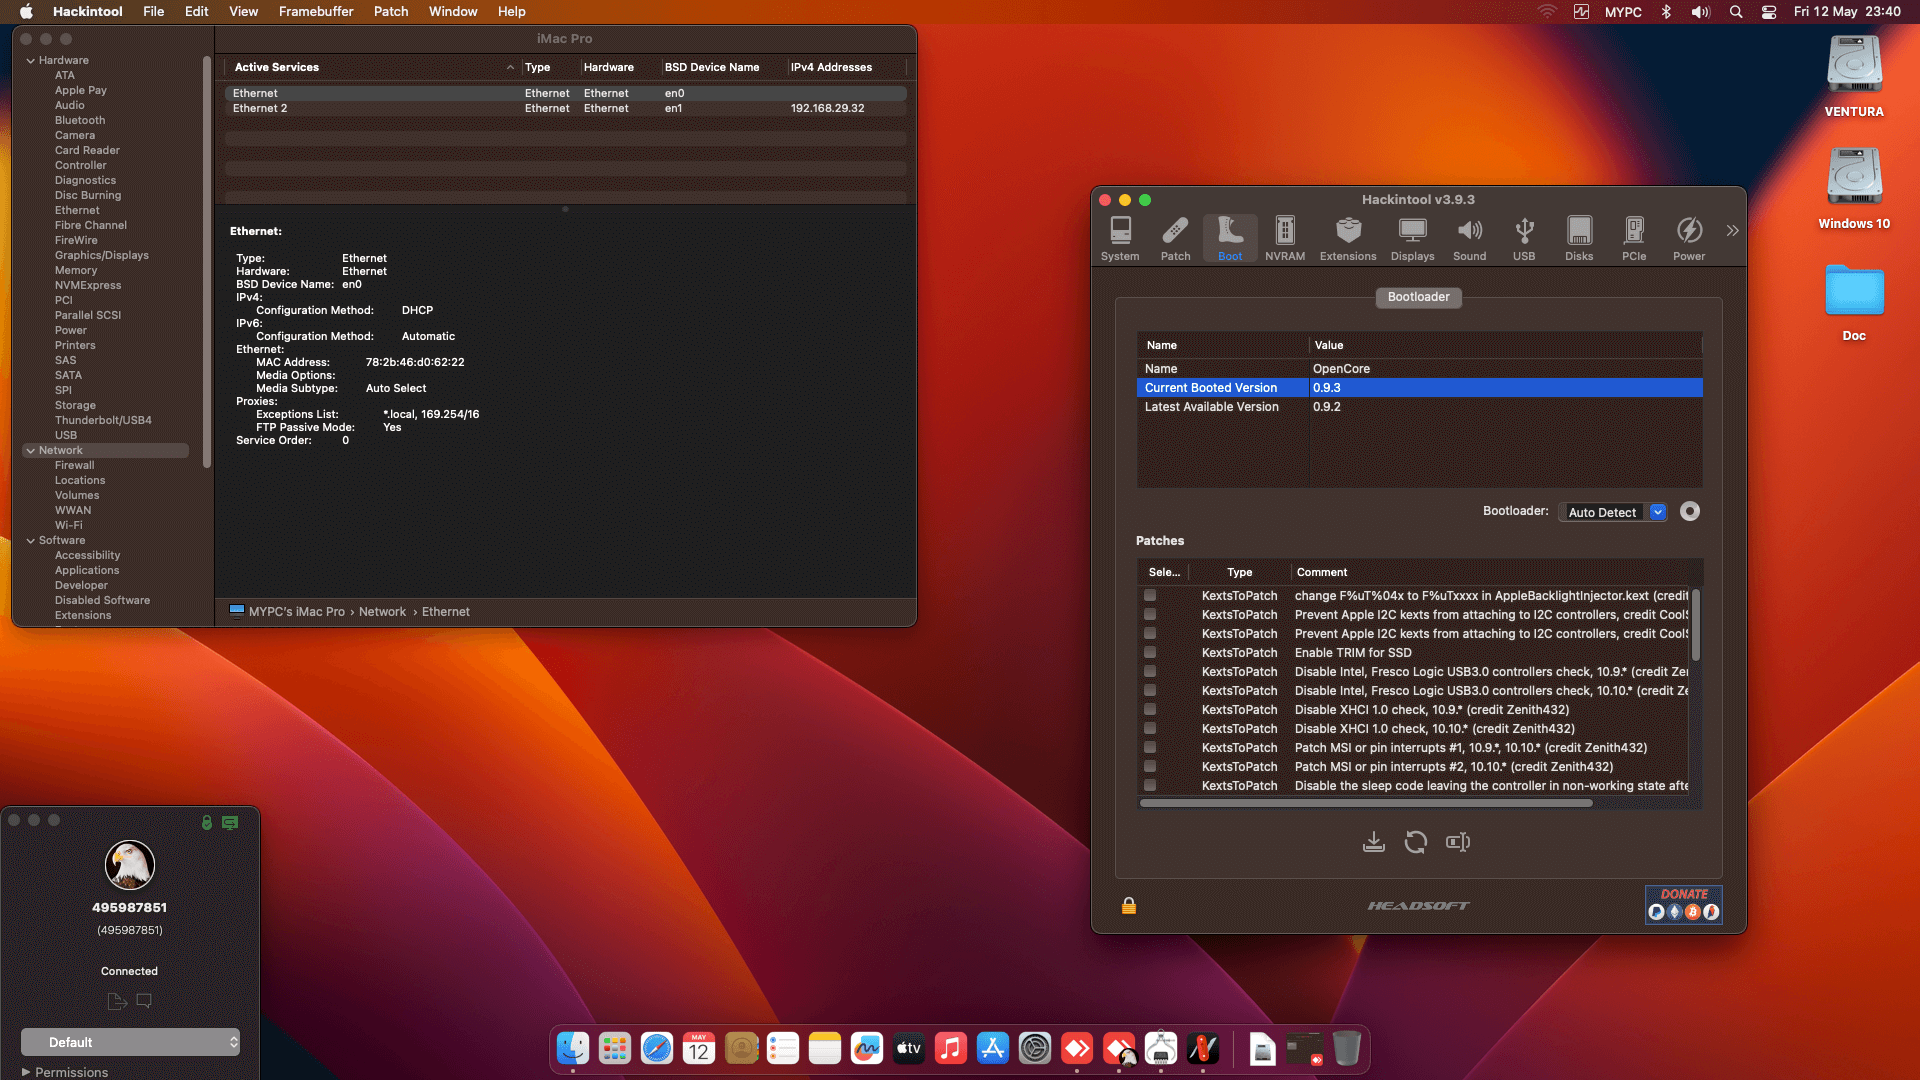
Task: Open the Default dropdown in remote panel
Action: [130, 1042]
